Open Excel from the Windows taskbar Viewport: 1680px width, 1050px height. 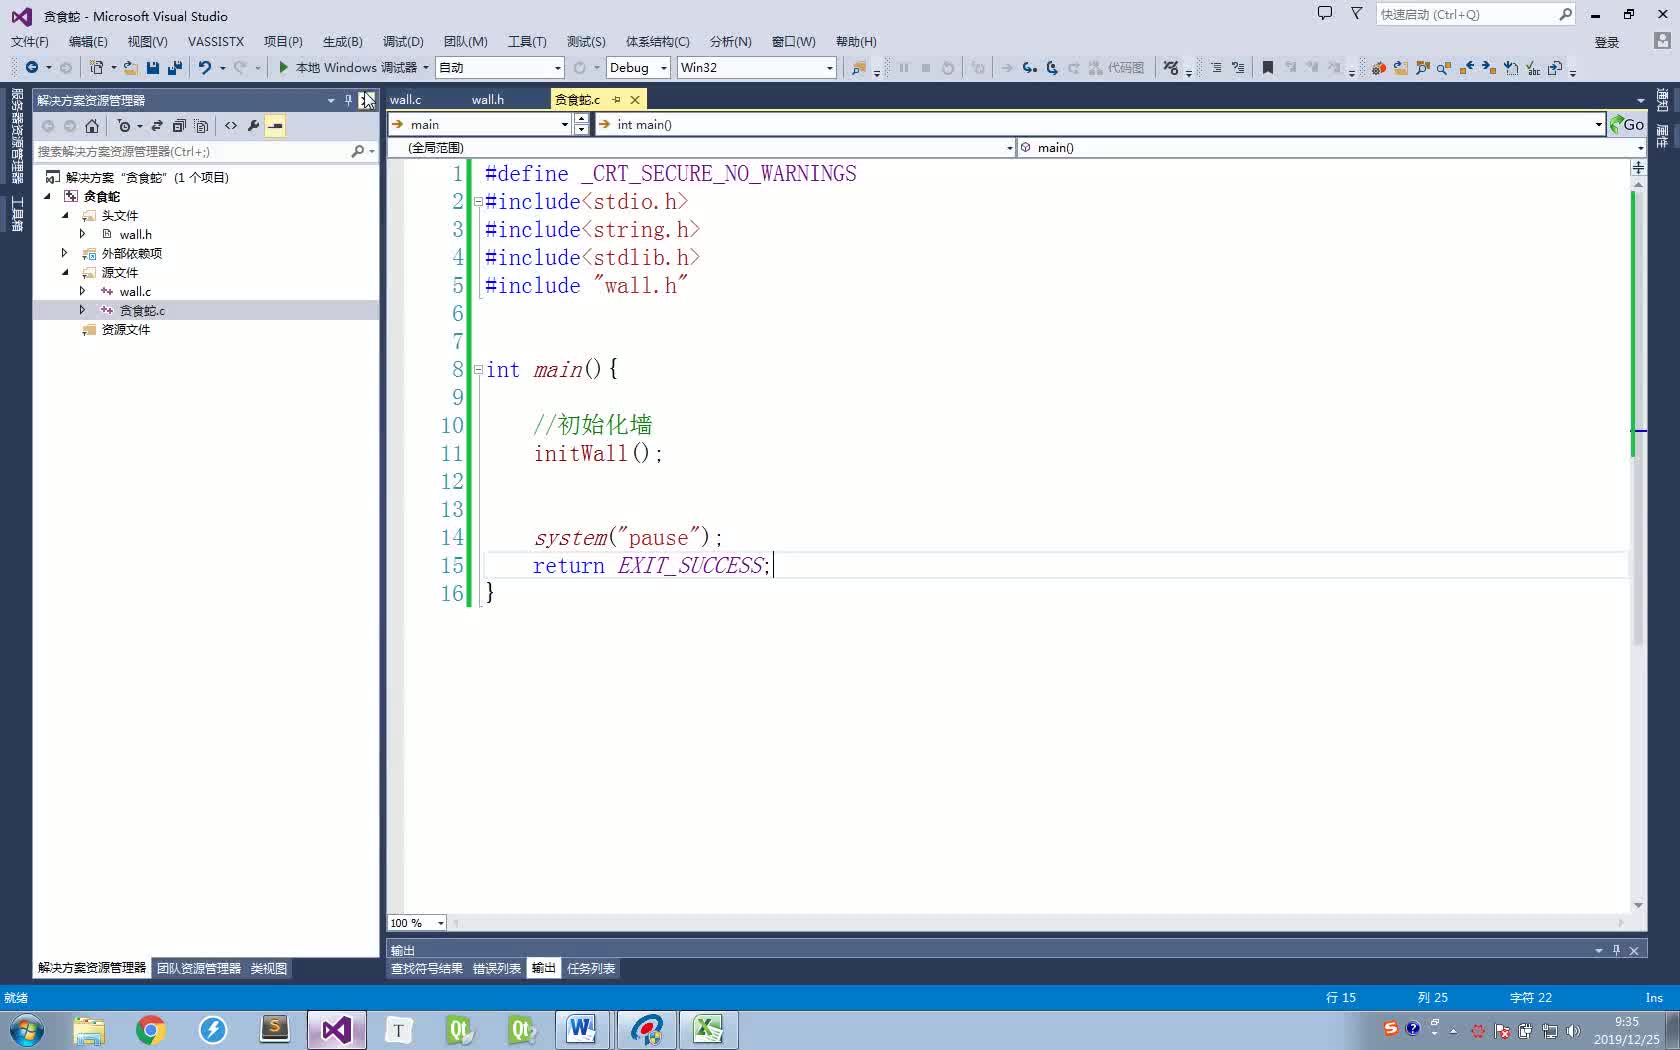coord(708,1029)
